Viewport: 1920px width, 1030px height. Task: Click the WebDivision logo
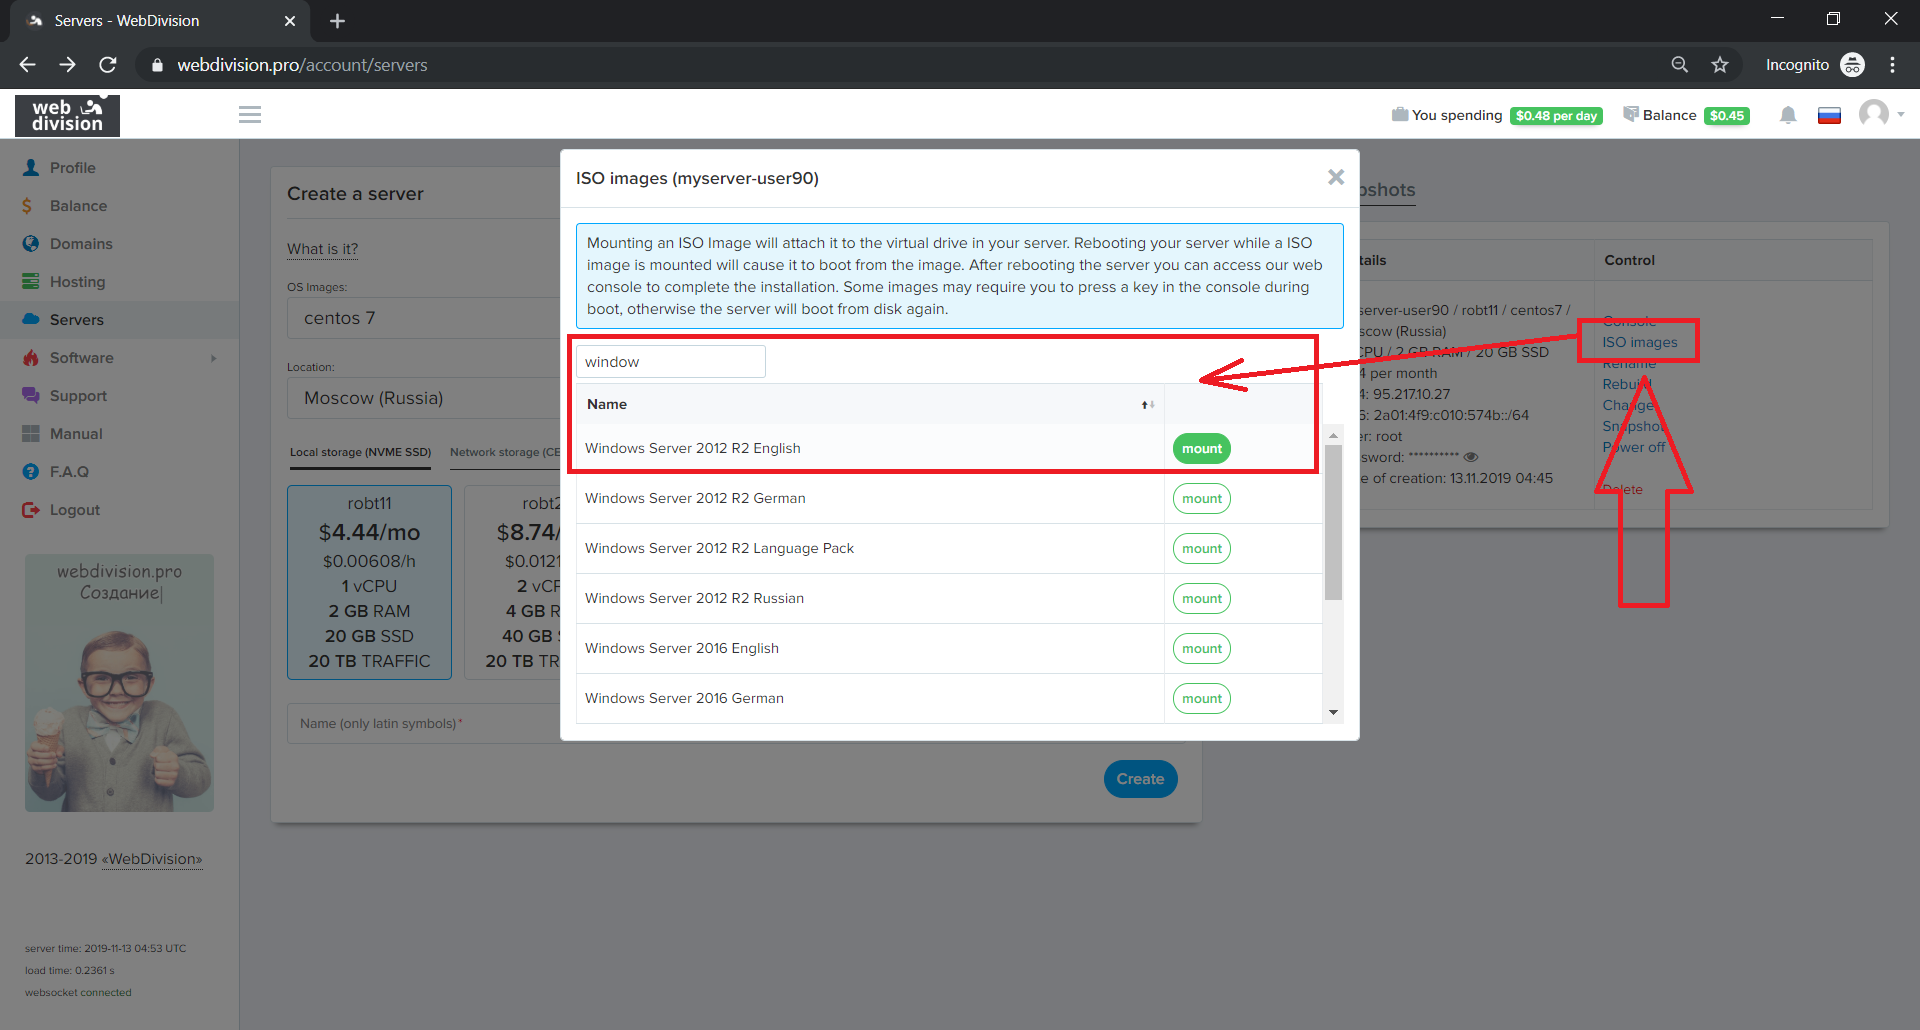tap(67, 115)
